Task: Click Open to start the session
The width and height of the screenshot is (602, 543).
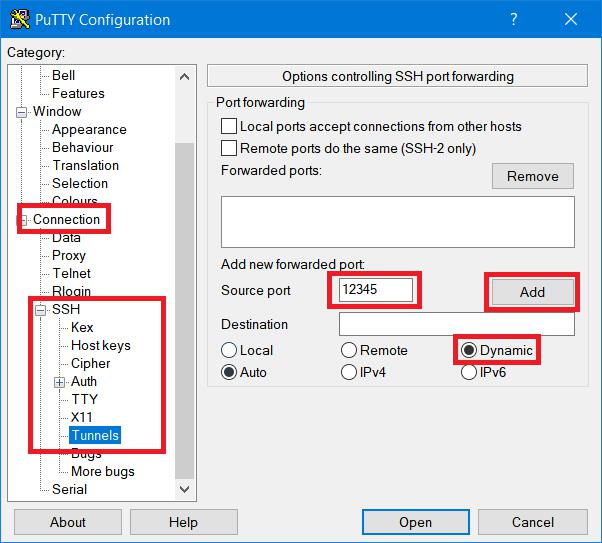Action: pyautogui.click(x=416, y=522)
